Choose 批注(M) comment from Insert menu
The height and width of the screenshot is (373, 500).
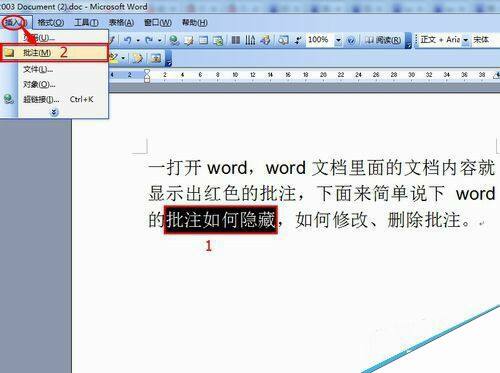55,53
